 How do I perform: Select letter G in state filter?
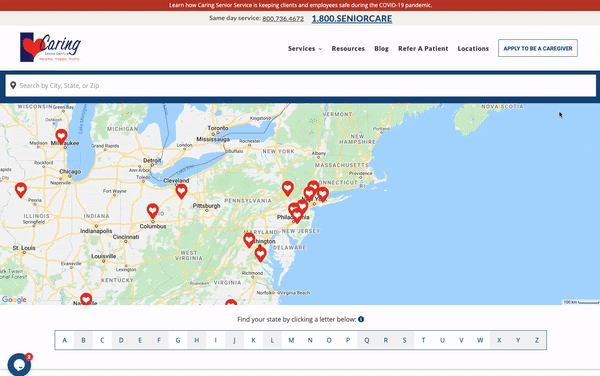click(178, 340)
